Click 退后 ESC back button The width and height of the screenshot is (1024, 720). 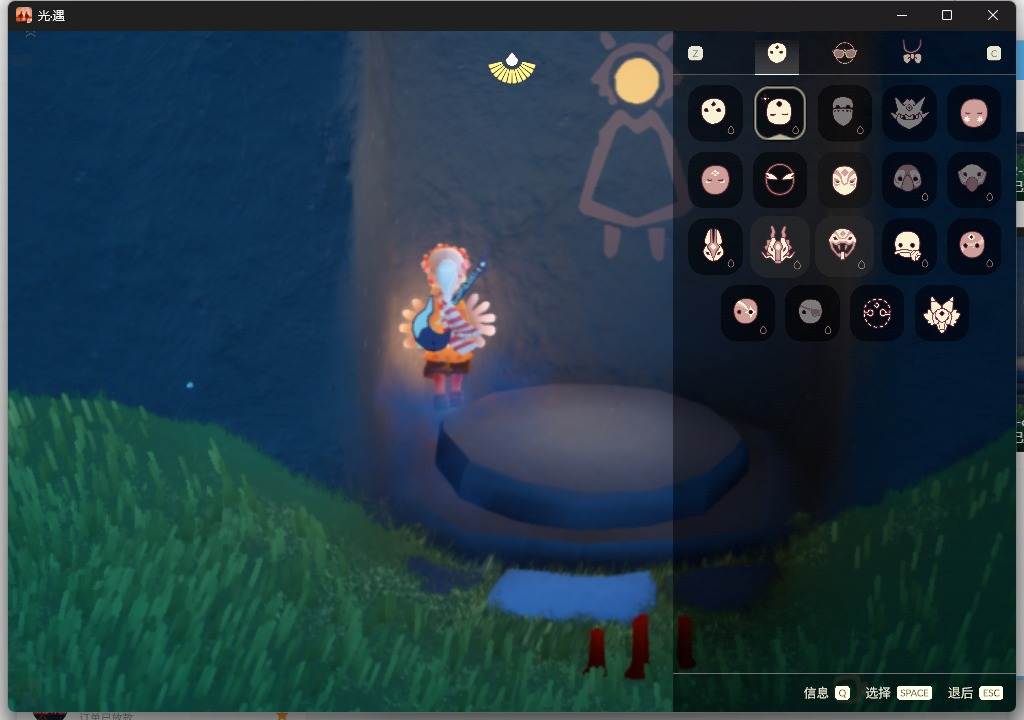pos(975,693)
